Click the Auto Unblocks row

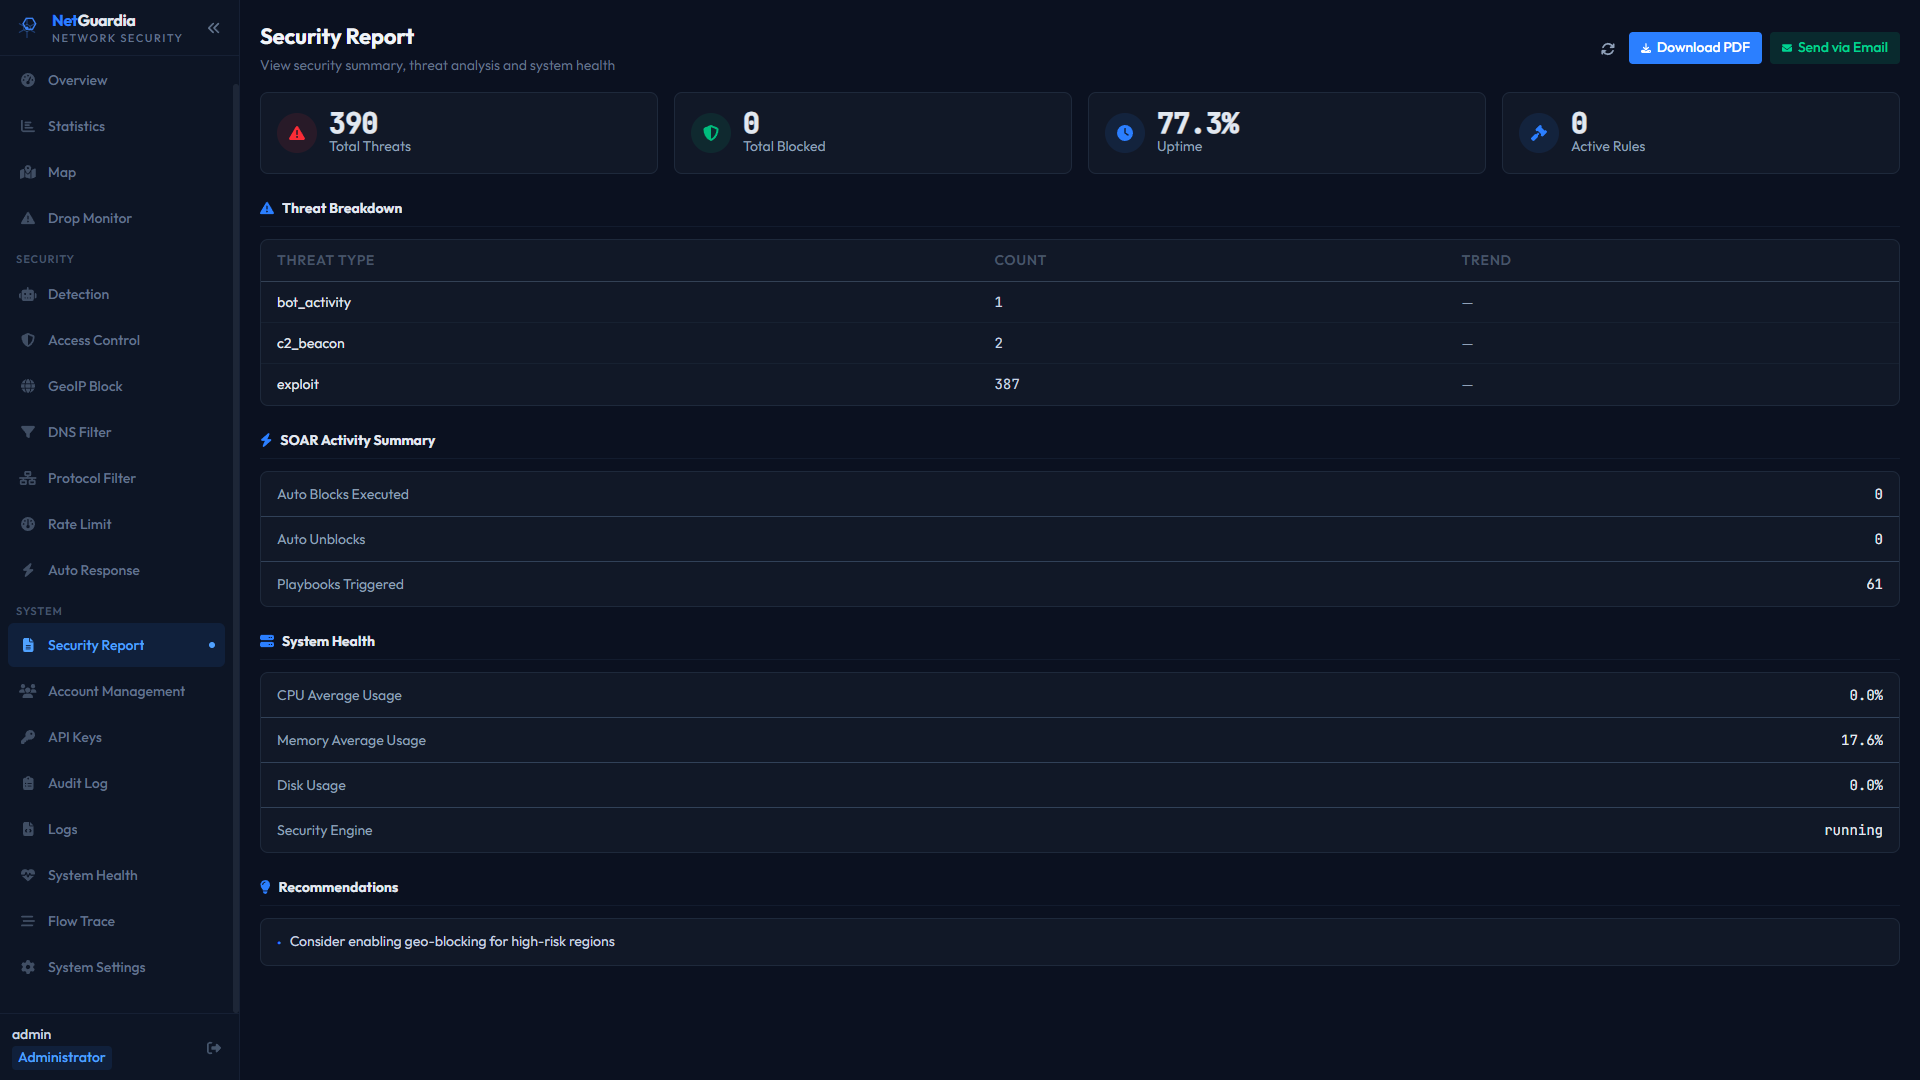point(1079,539)
